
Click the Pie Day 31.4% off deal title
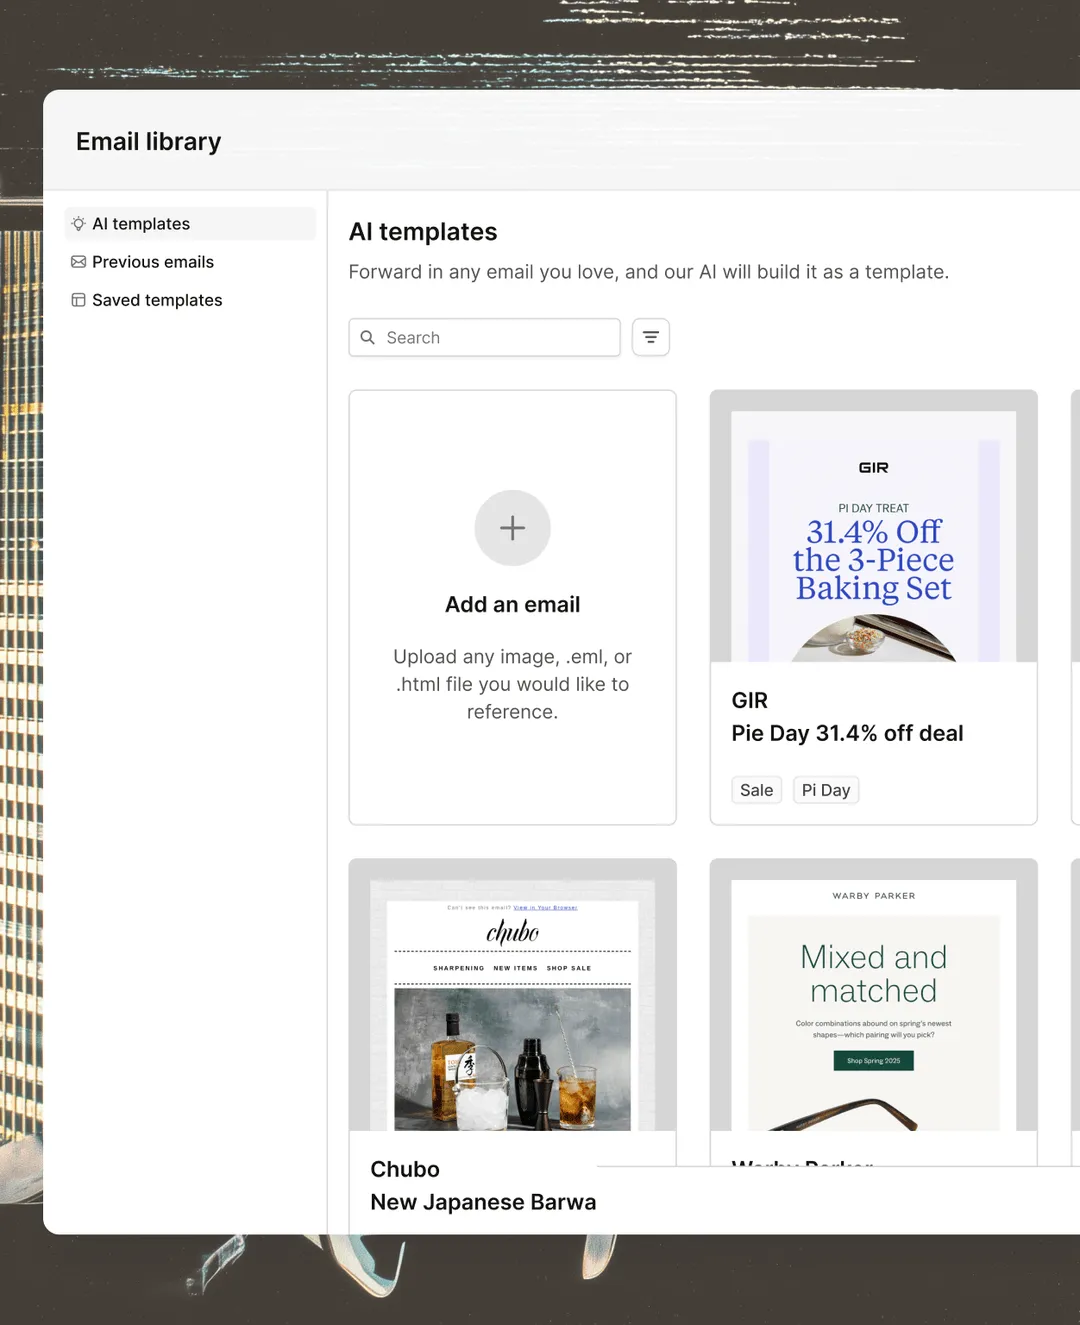(847, 733)
